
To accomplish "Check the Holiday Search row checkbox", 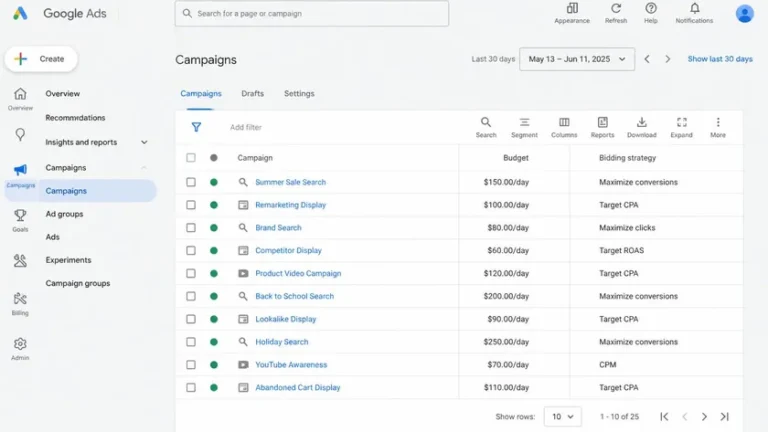I will (191, 342).
